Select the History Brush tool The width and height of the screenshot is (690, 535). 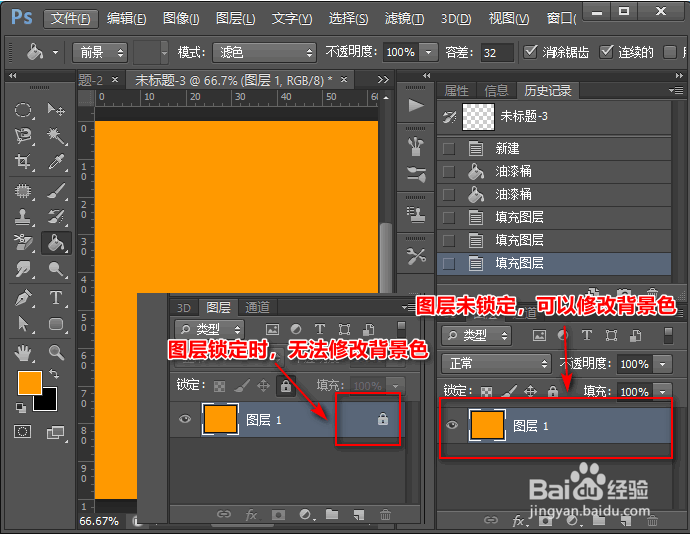point(56,216)
